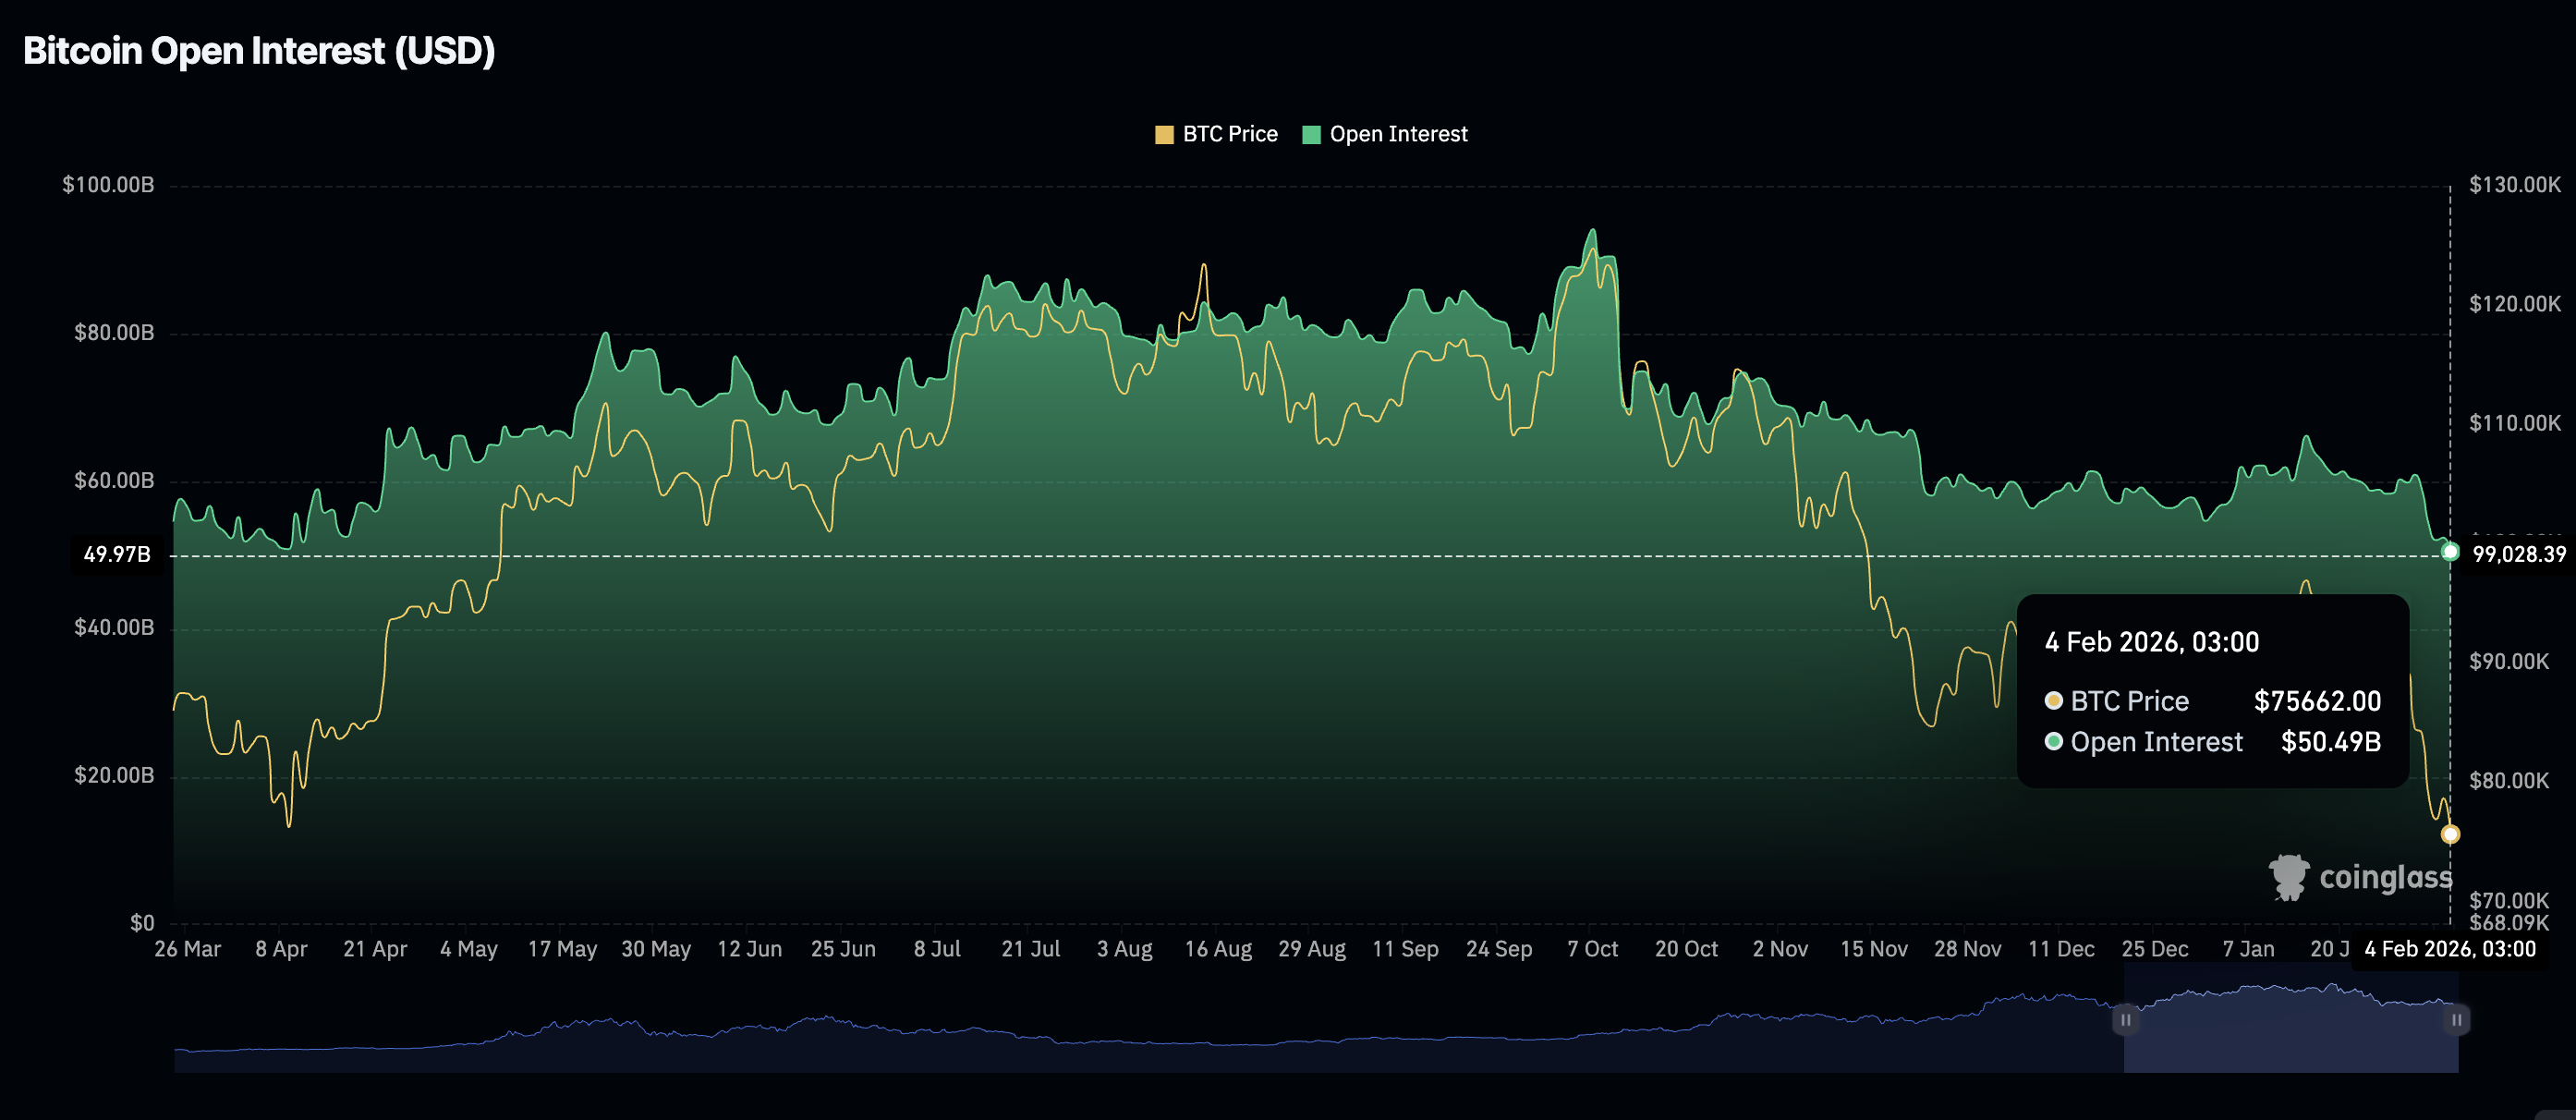
Task: Click the yellow BTC Price legend swatch
Action: click(x=1164, y=135)
